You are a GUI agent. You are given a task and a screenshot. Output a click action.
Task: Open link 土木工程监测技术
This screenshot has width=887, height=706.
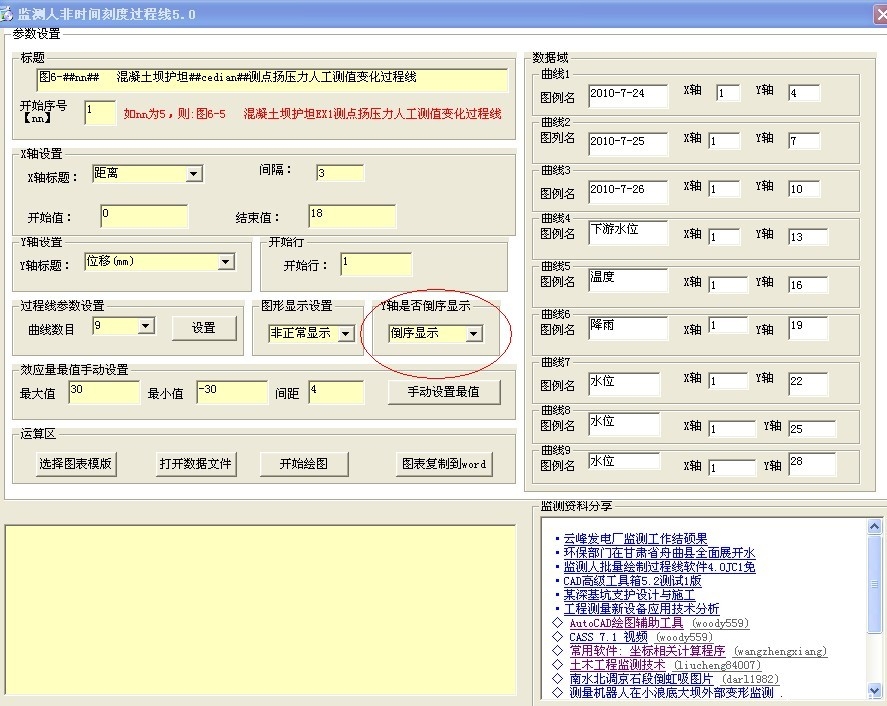pos(617,665)
